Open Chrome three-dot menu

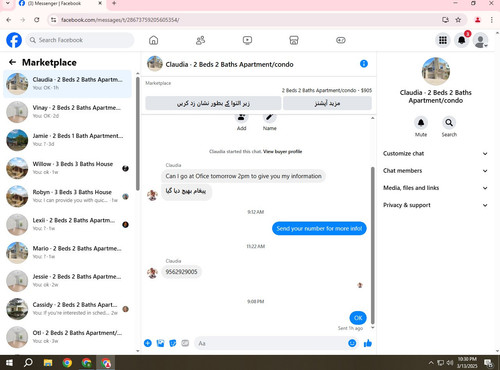pos(492,20)
